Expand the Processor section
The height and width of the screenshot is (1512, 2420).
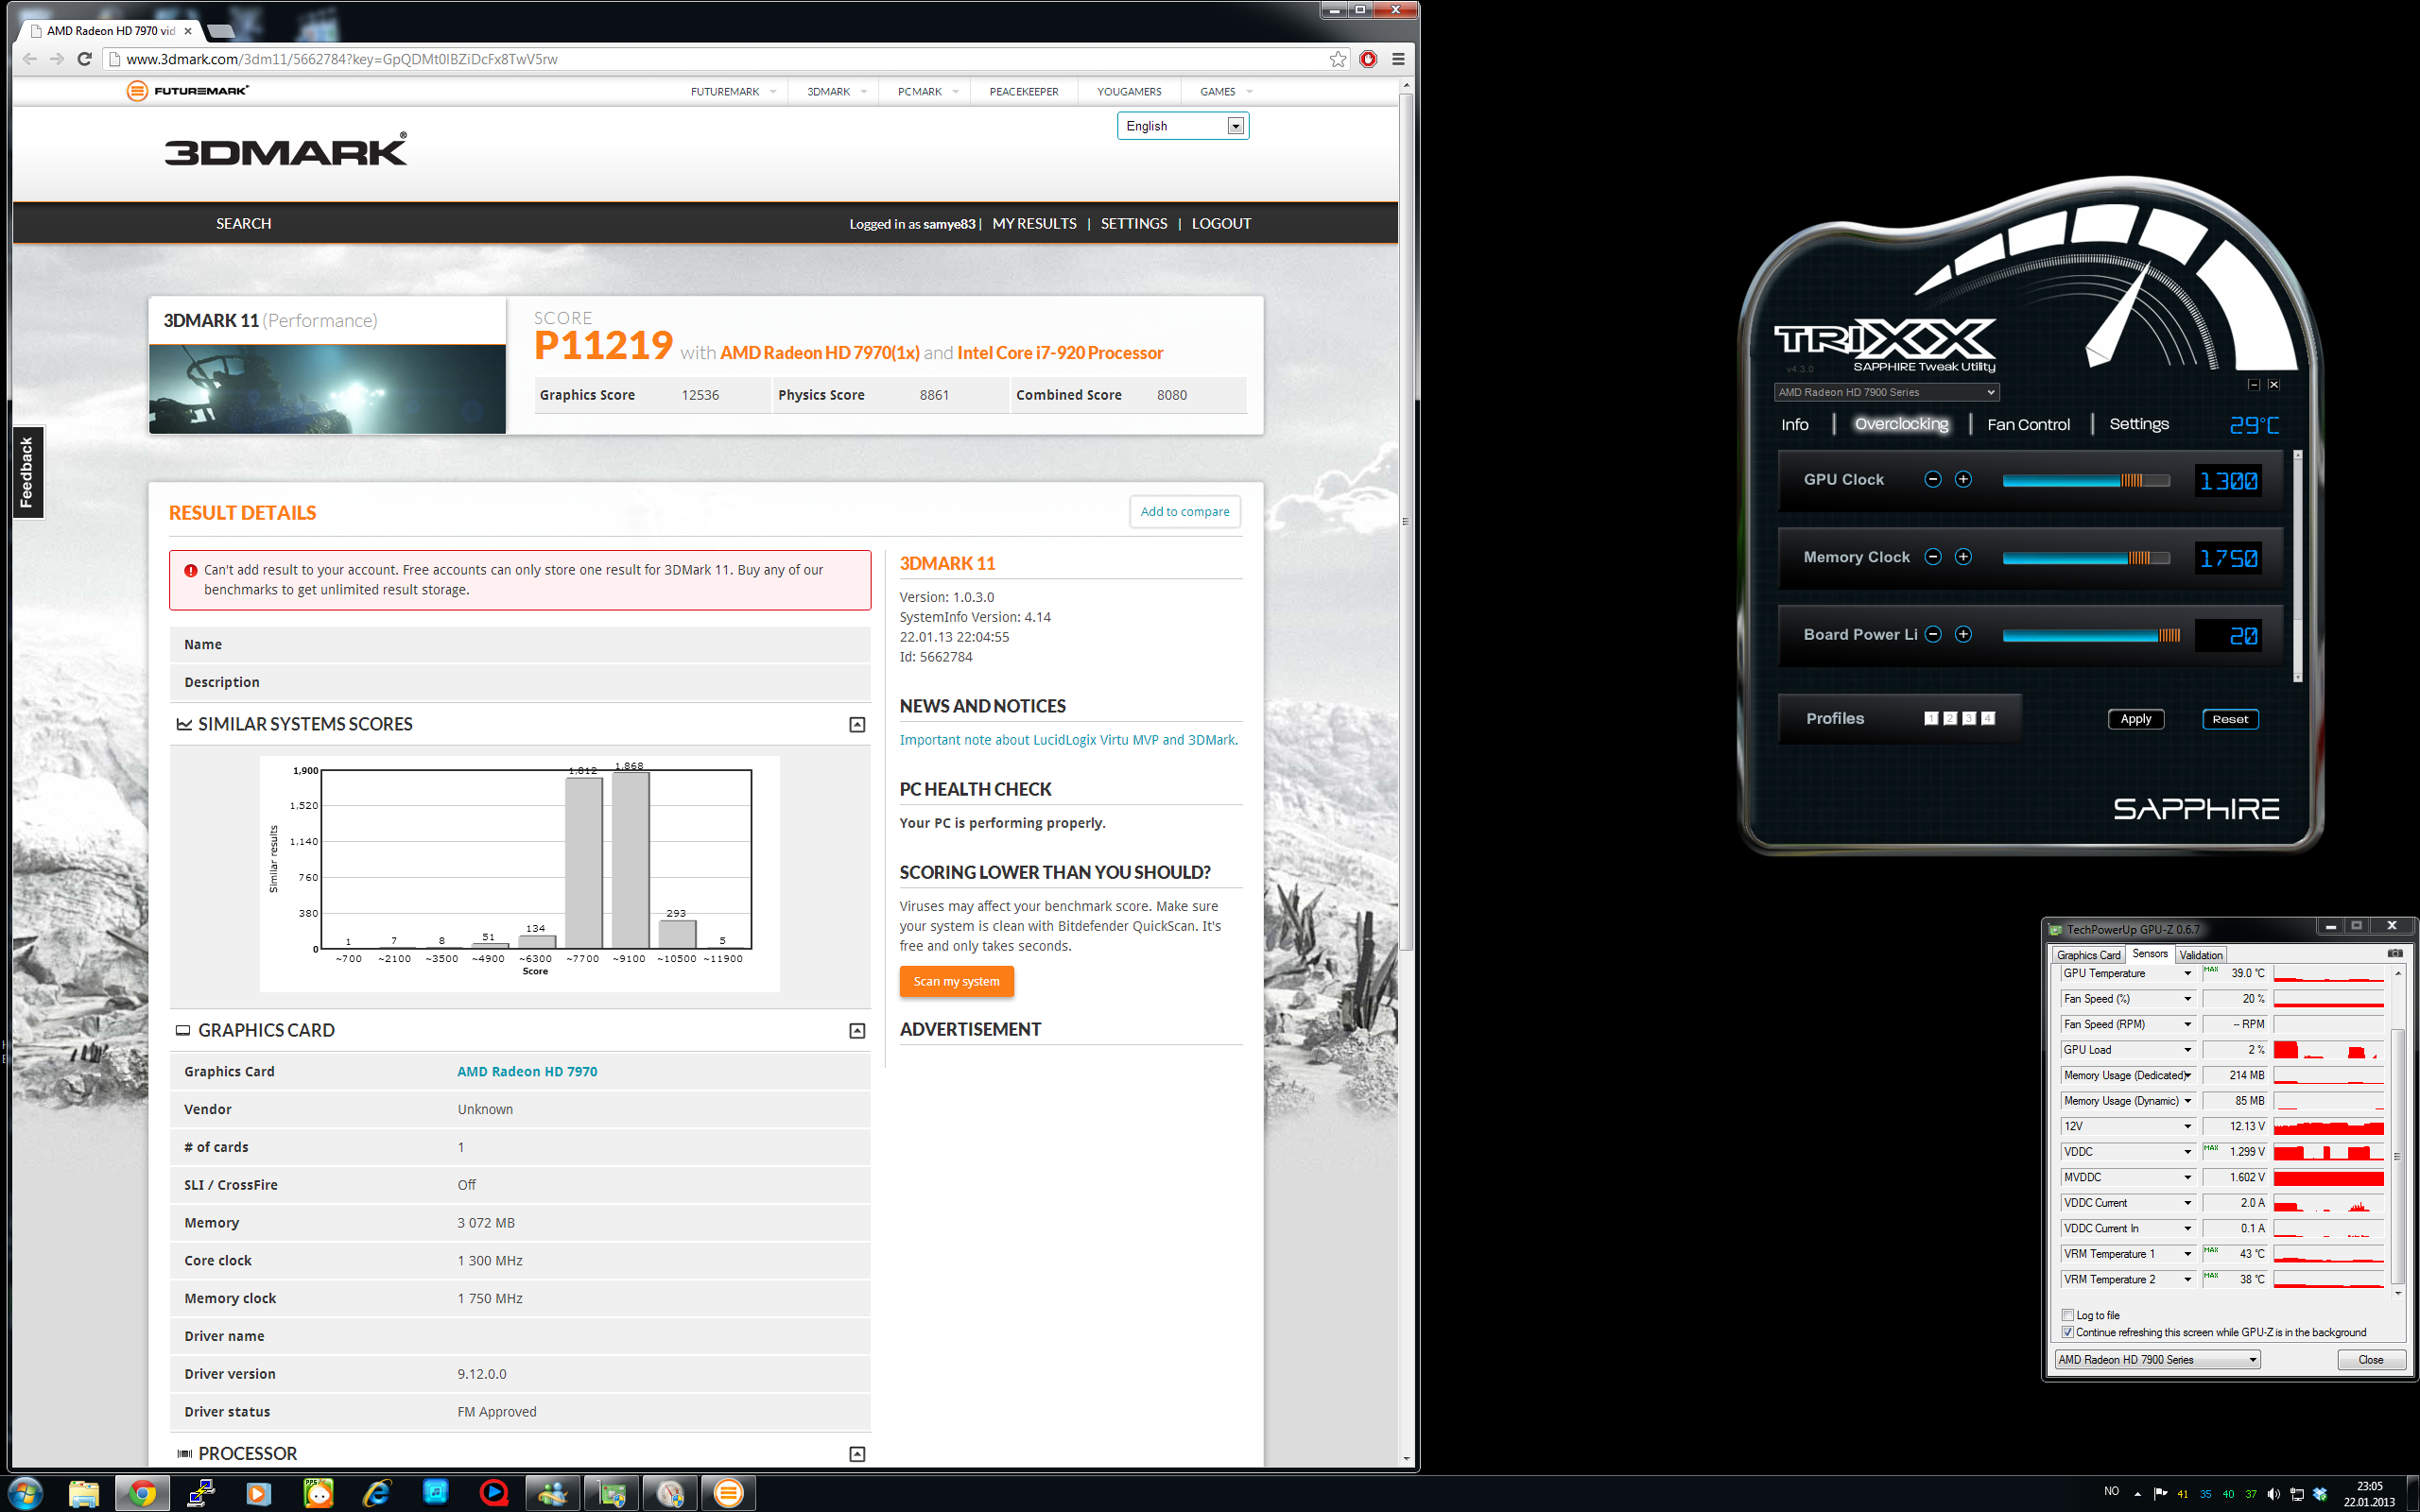pos(857,1454)
